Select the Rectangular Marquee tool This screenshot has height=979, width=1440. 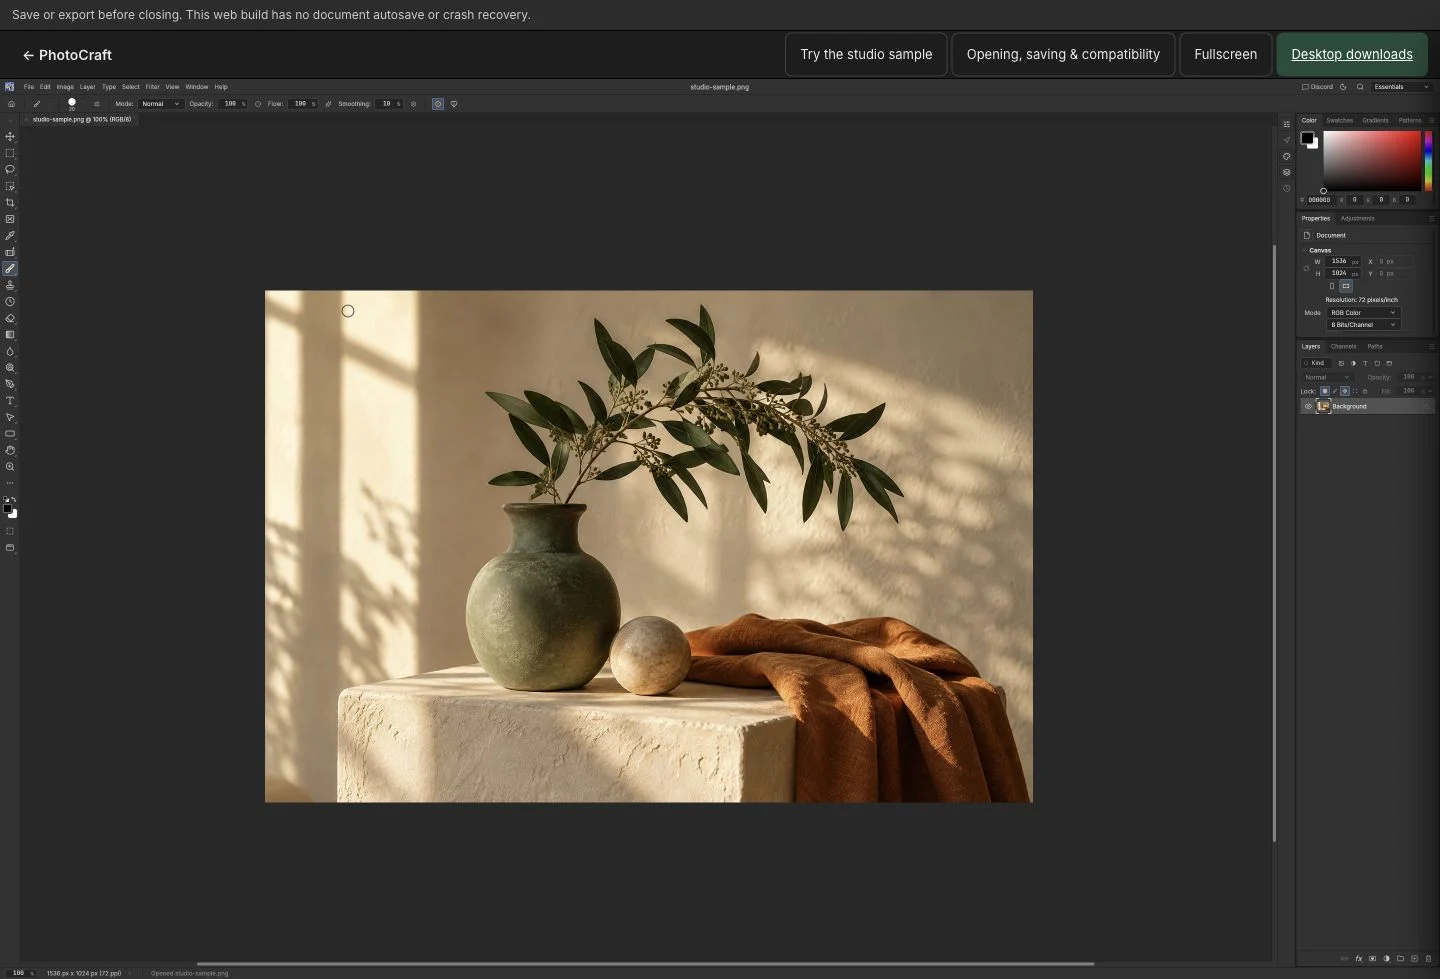[x=10, y=153]
